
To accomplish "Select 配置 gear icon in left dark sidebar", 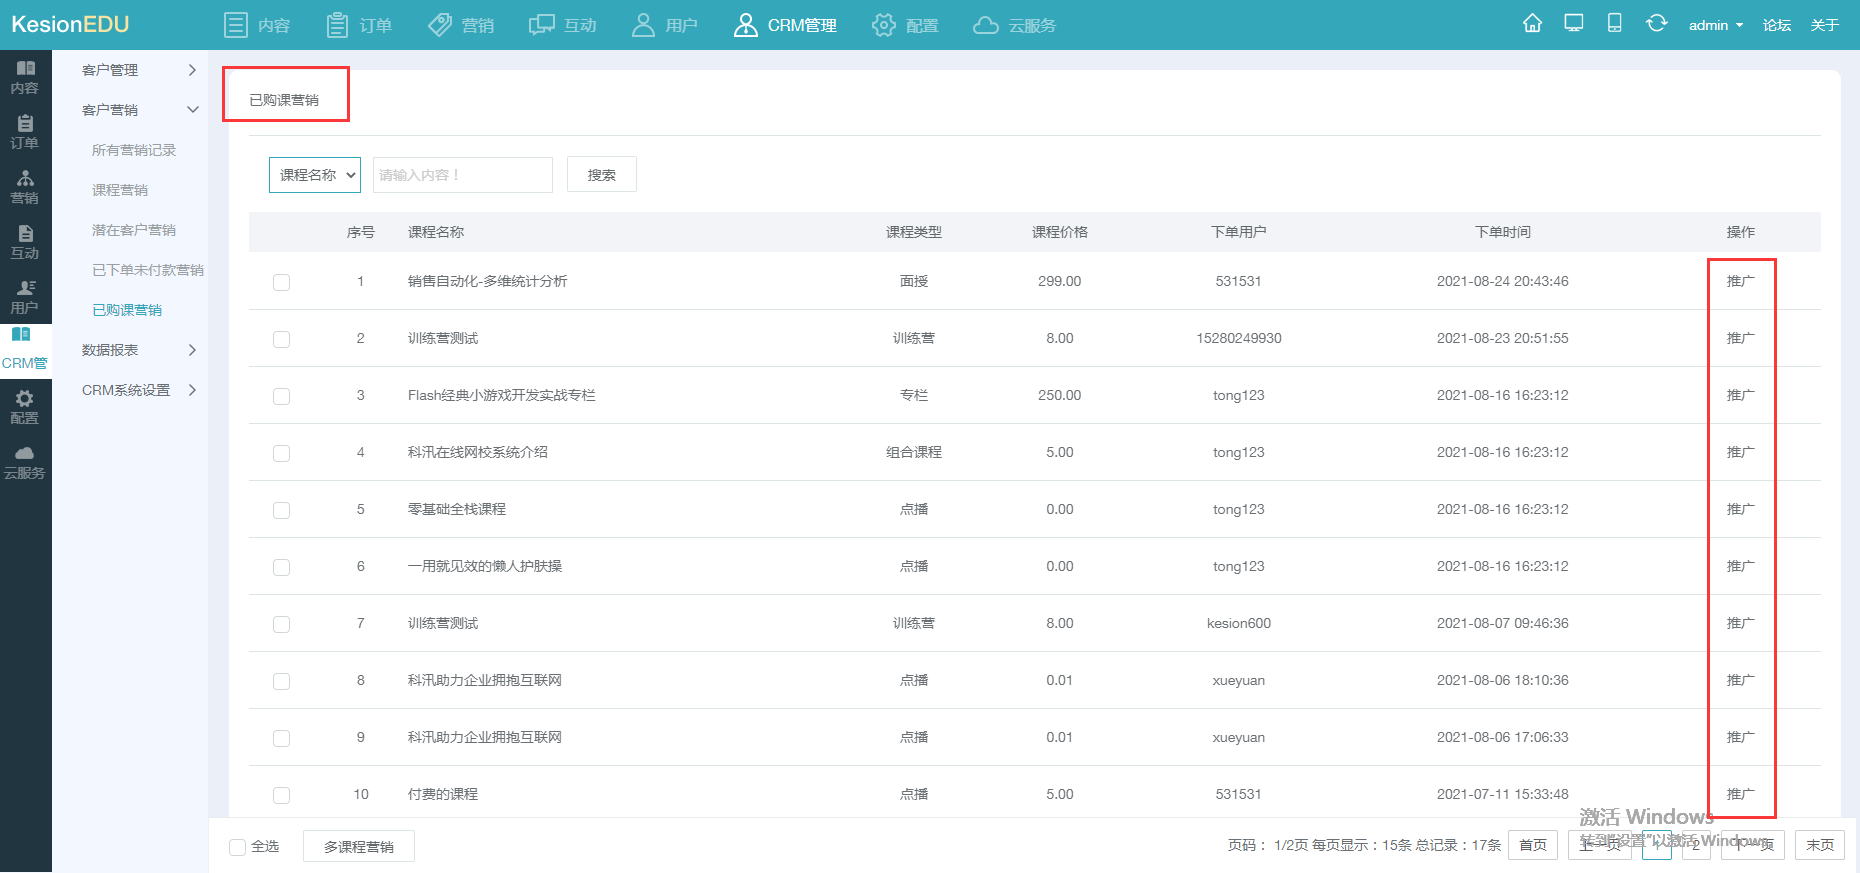I will pyautogui.click(x=25, y=407).
